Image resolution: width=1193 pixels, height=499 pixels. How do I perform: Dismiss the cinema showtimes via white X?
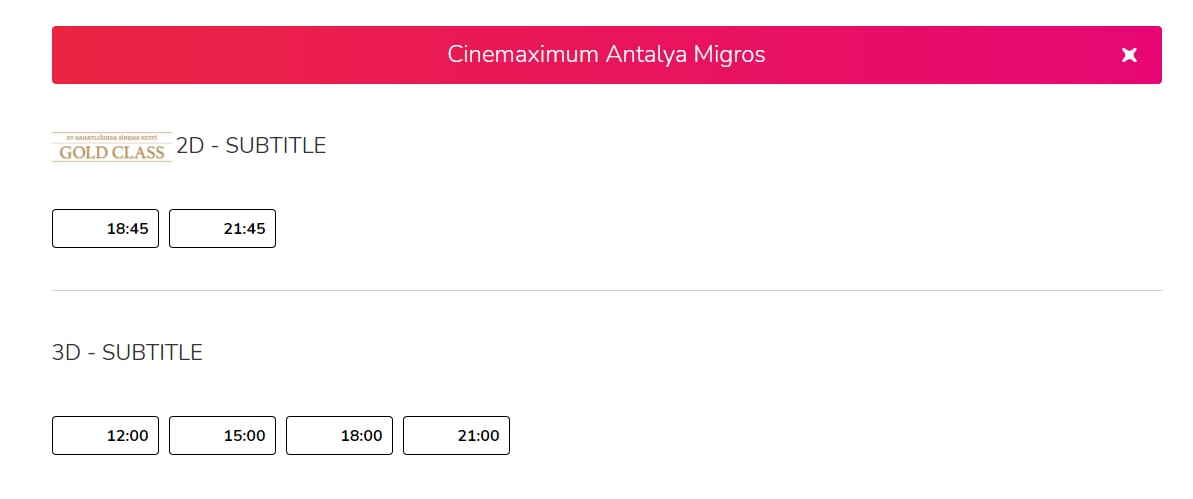tap(1129, 55)
